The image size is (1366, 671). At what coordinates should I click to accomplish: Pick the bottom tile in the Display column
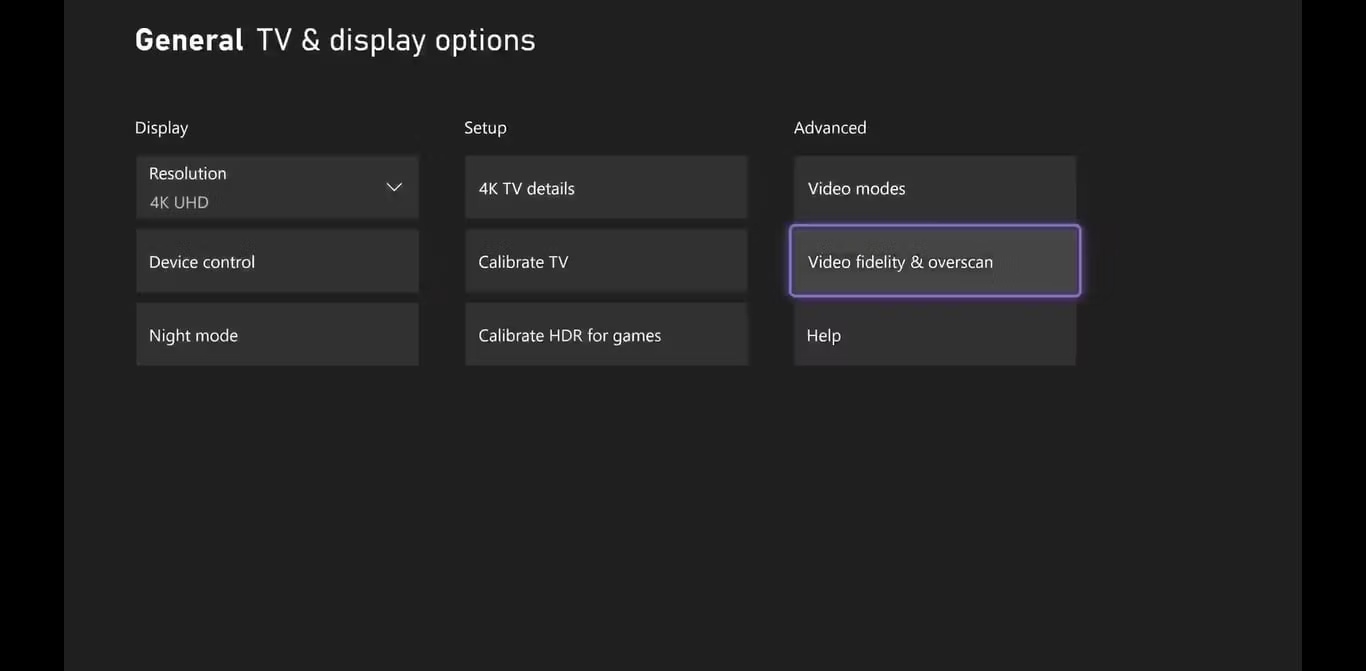pos(277,335)
